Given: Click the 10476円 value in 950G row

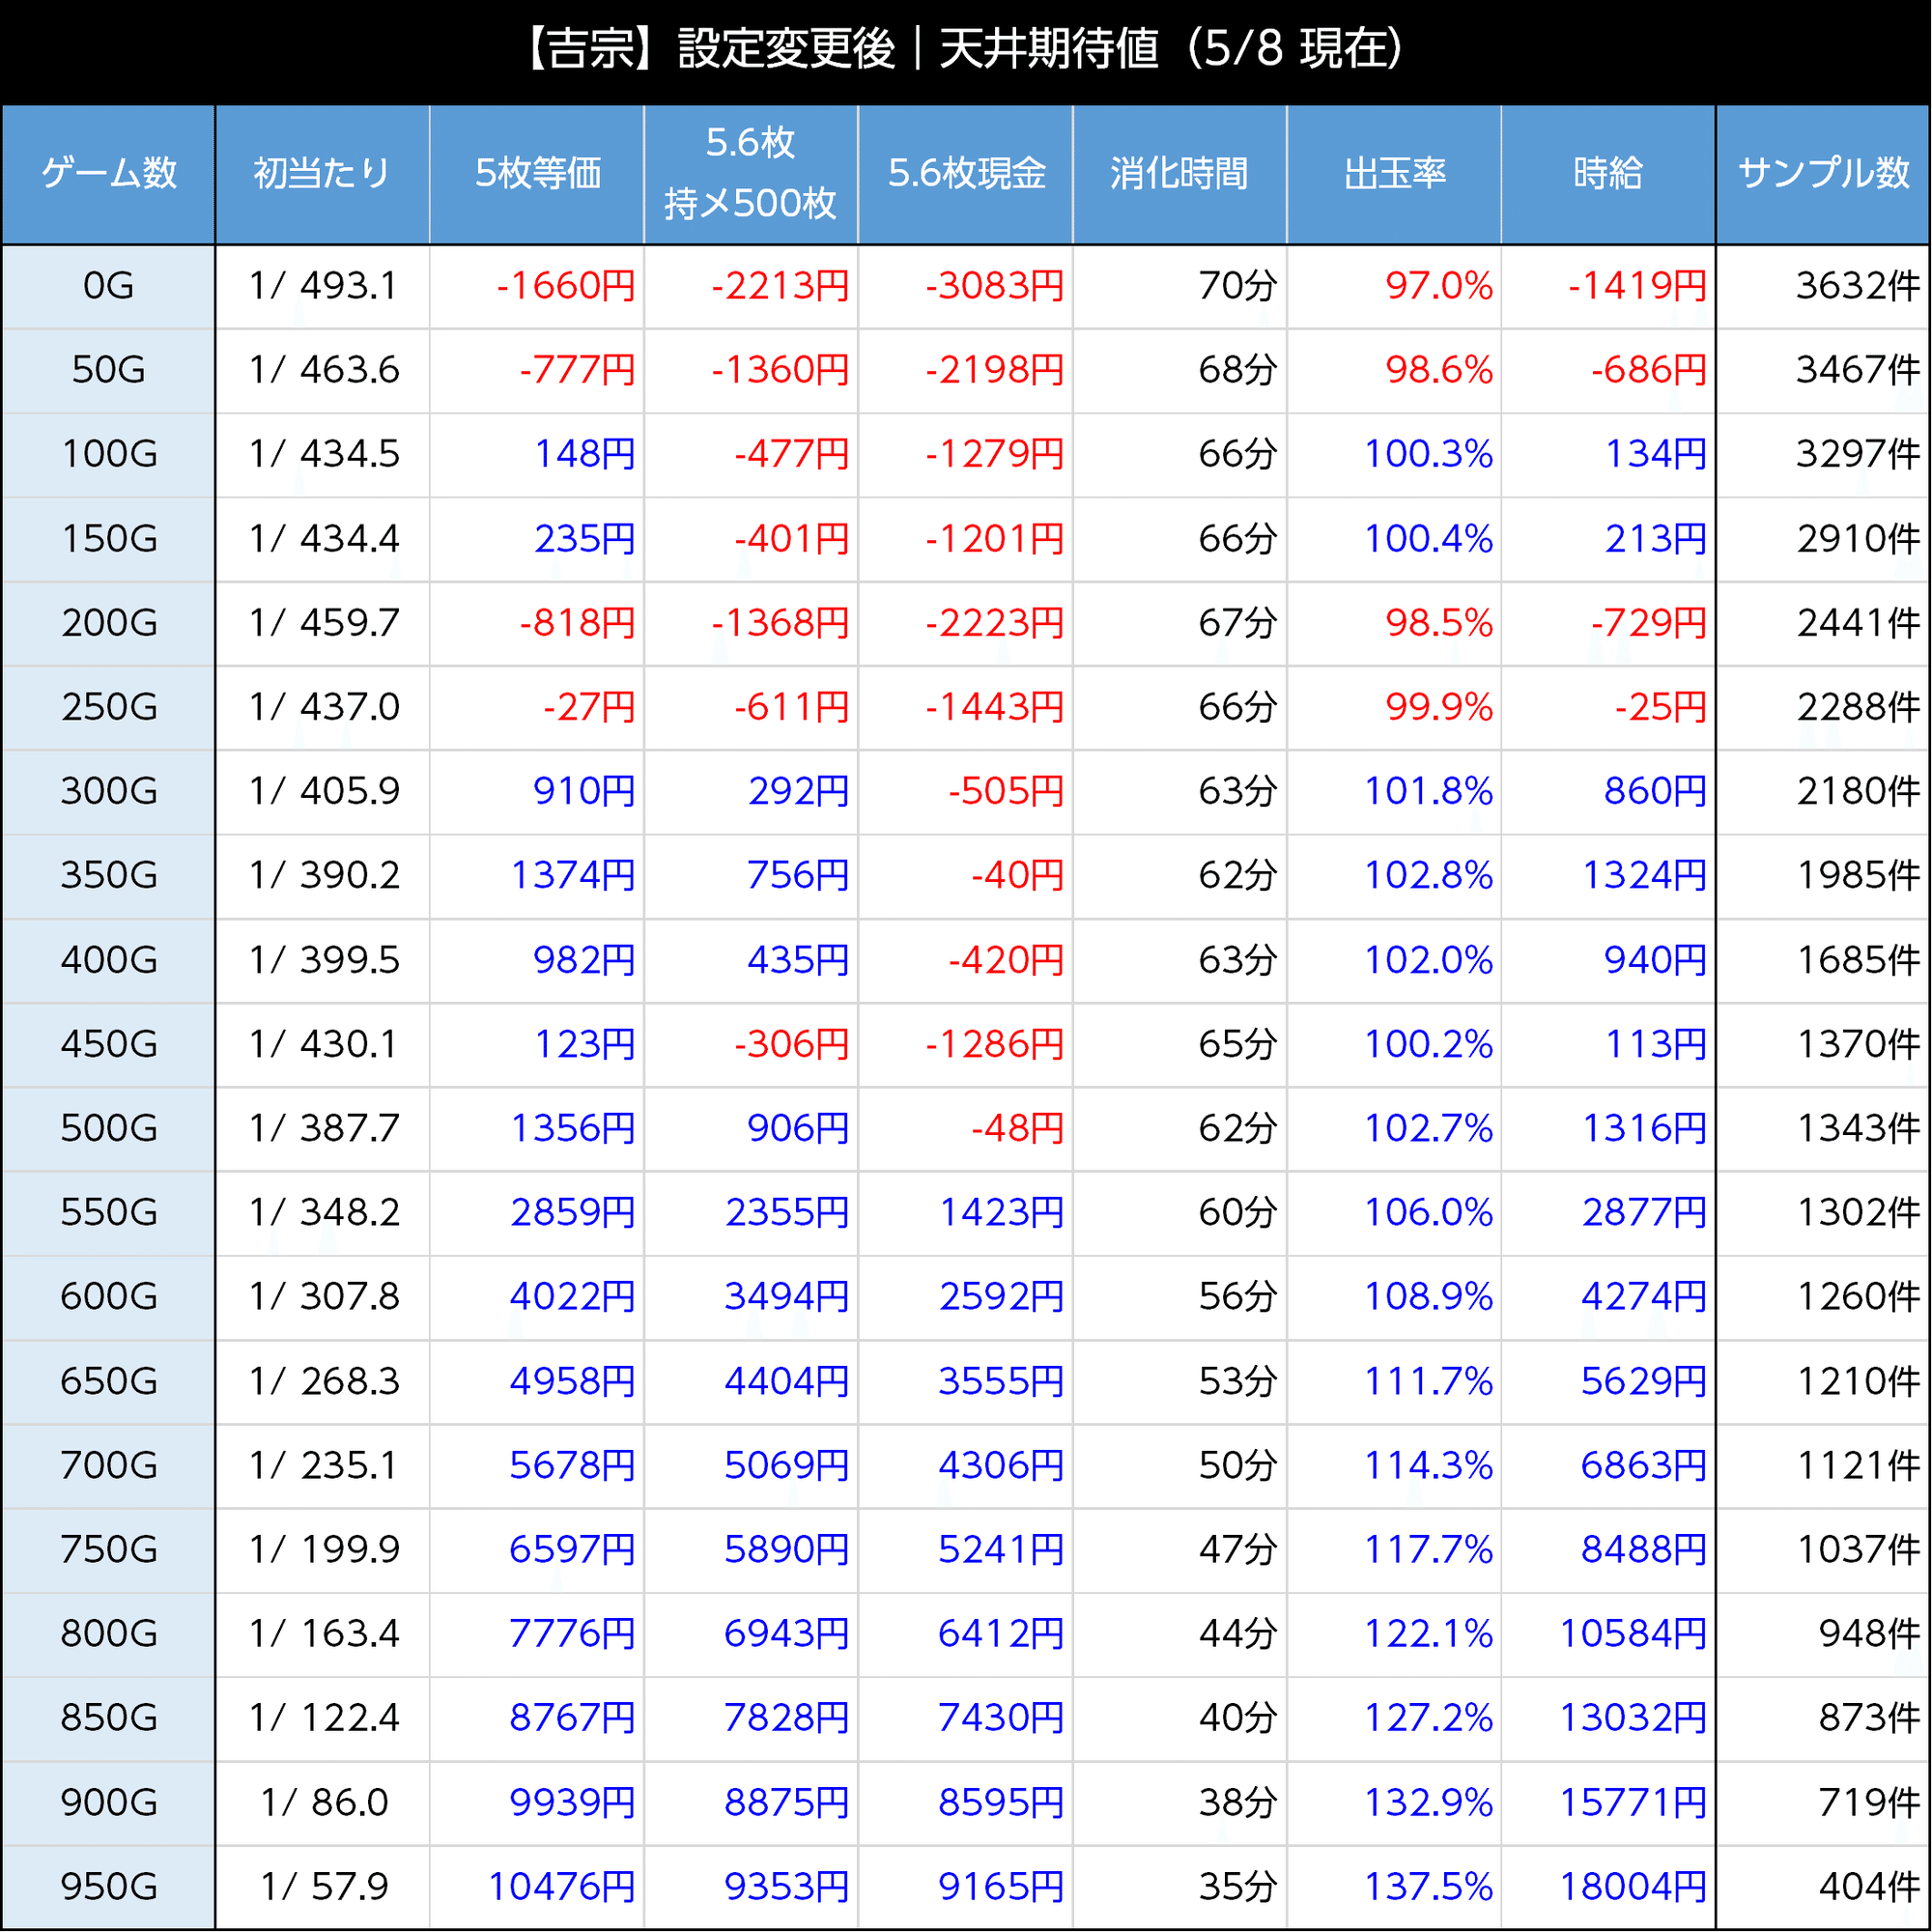Looking at the screenshot, I should (x=561, y=1887).
